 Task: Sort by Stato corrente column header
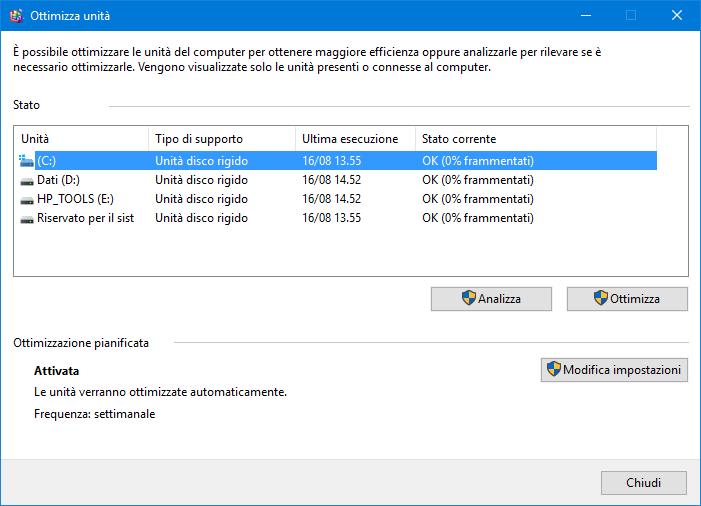coord(536,139)
